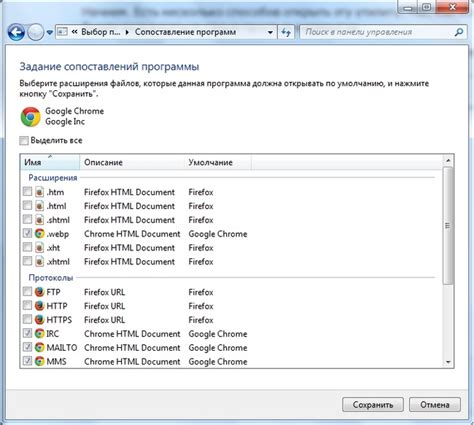
Task: Open recent pages dropdown beside nav arrows
Action: [49, 33]
